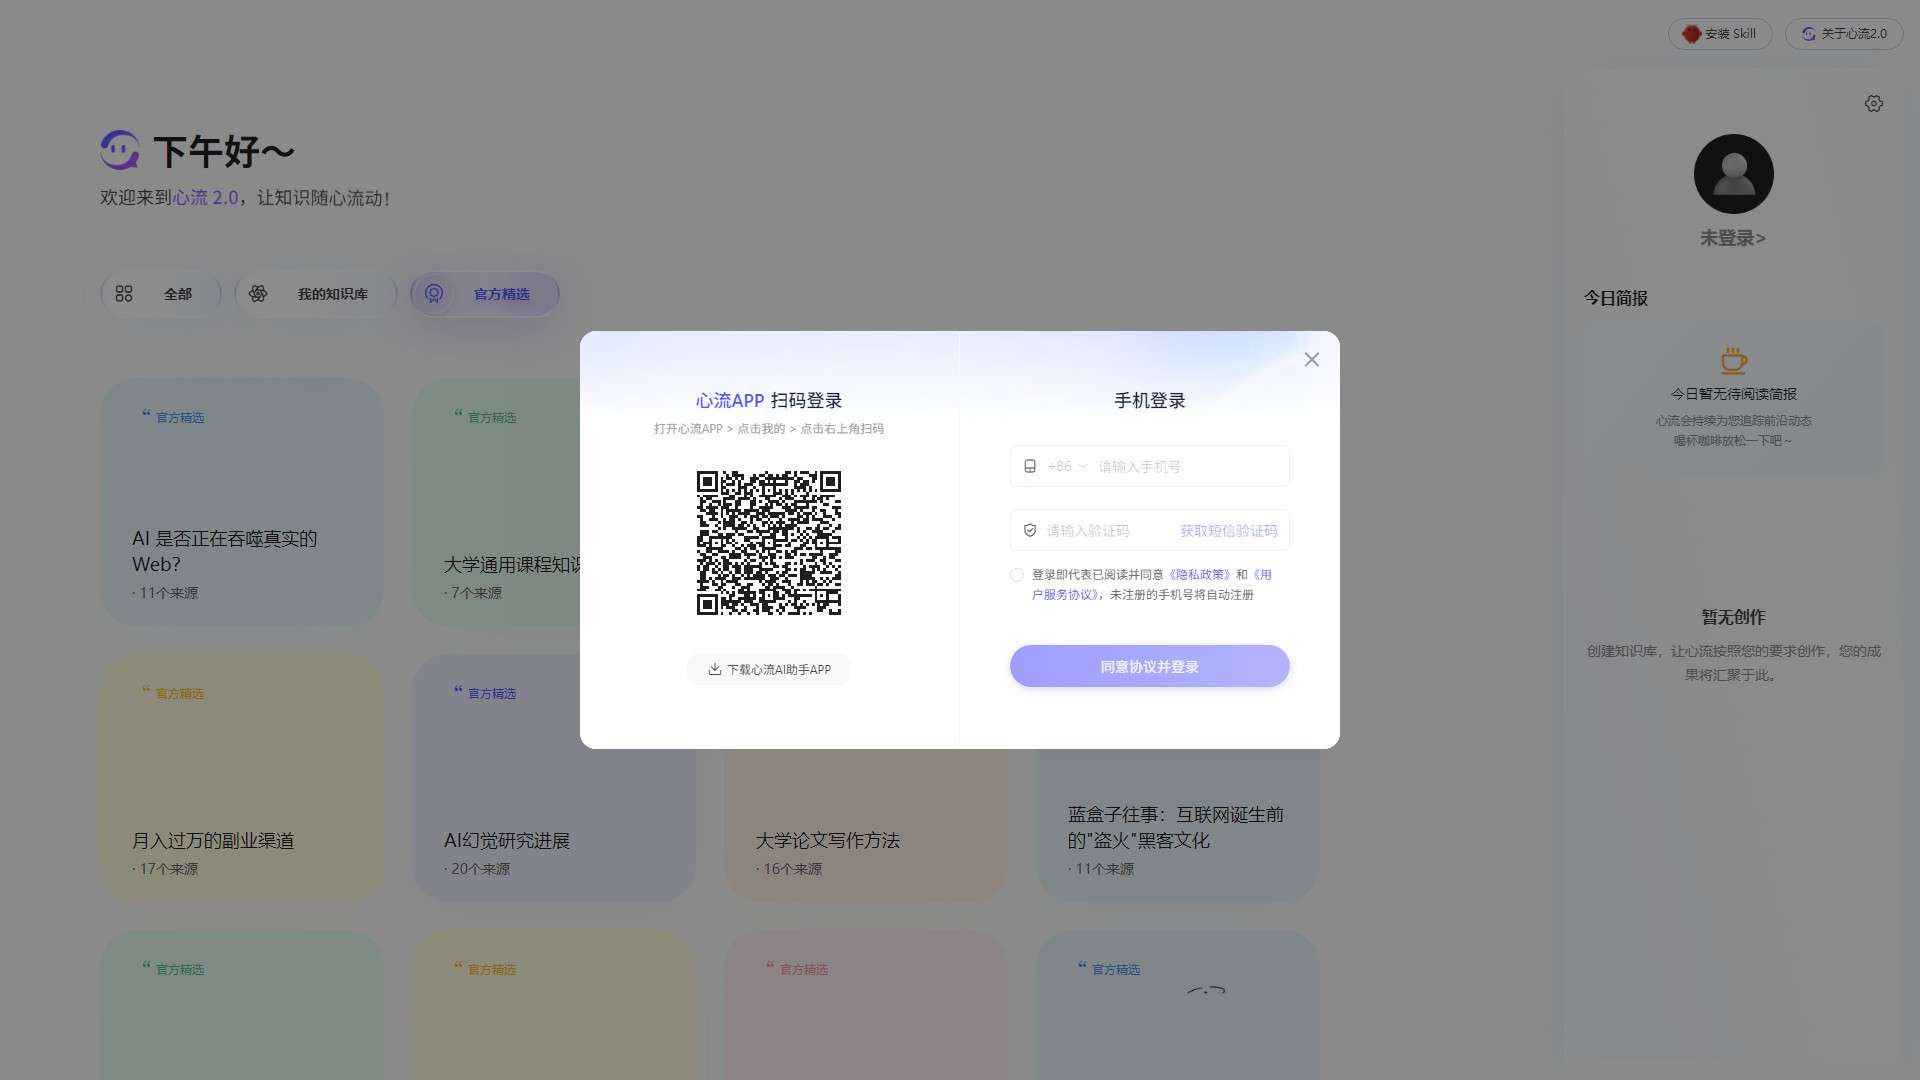Image resolution: width=1920 pixels, height=1080 pixels.
Task: Tick the agreement checkbox for privacy policy
Action: (x=1017, y=575)
